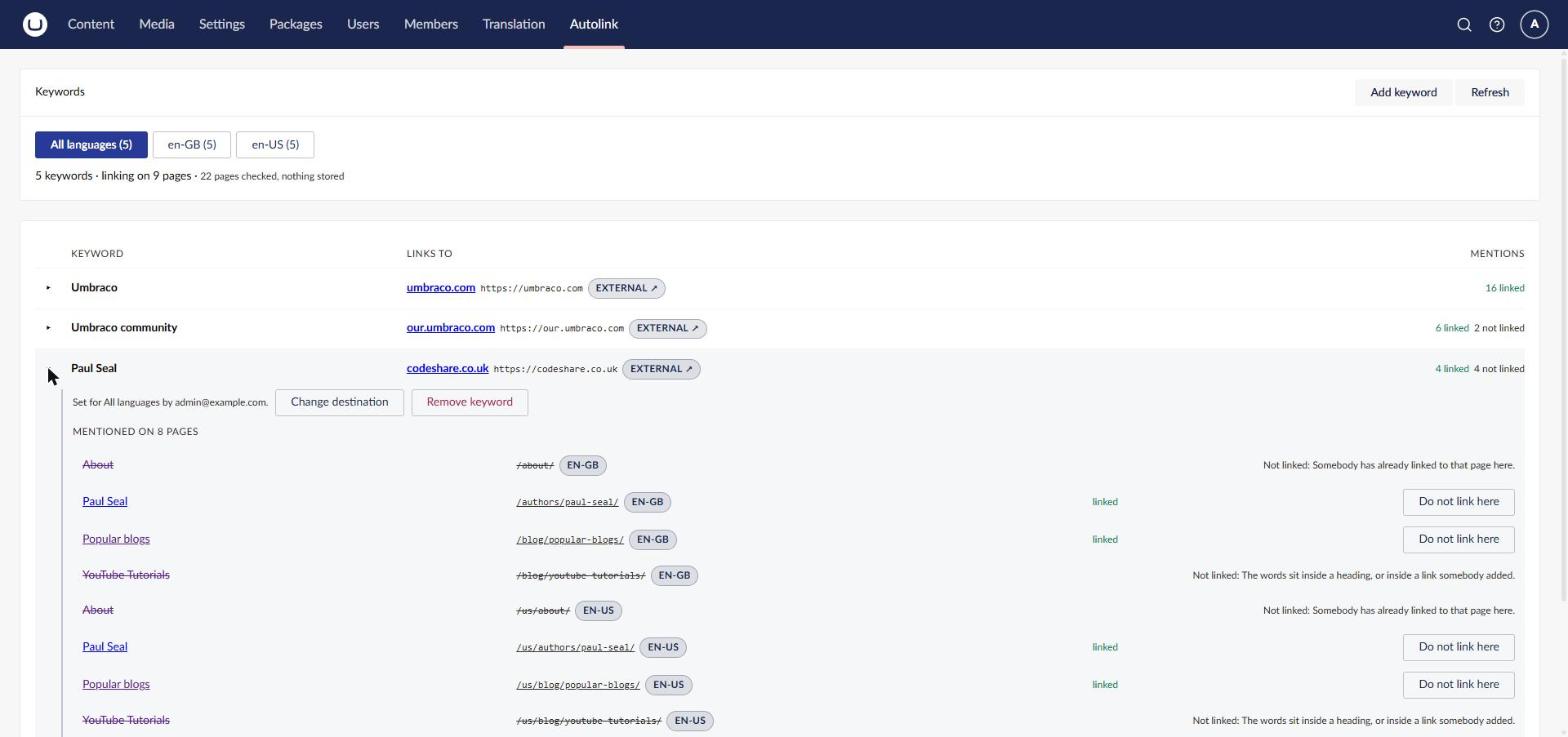The image size is (1568, 737).
Task: Click the "Paul Seal" keyword name
Action: click(x=94, y=369)
